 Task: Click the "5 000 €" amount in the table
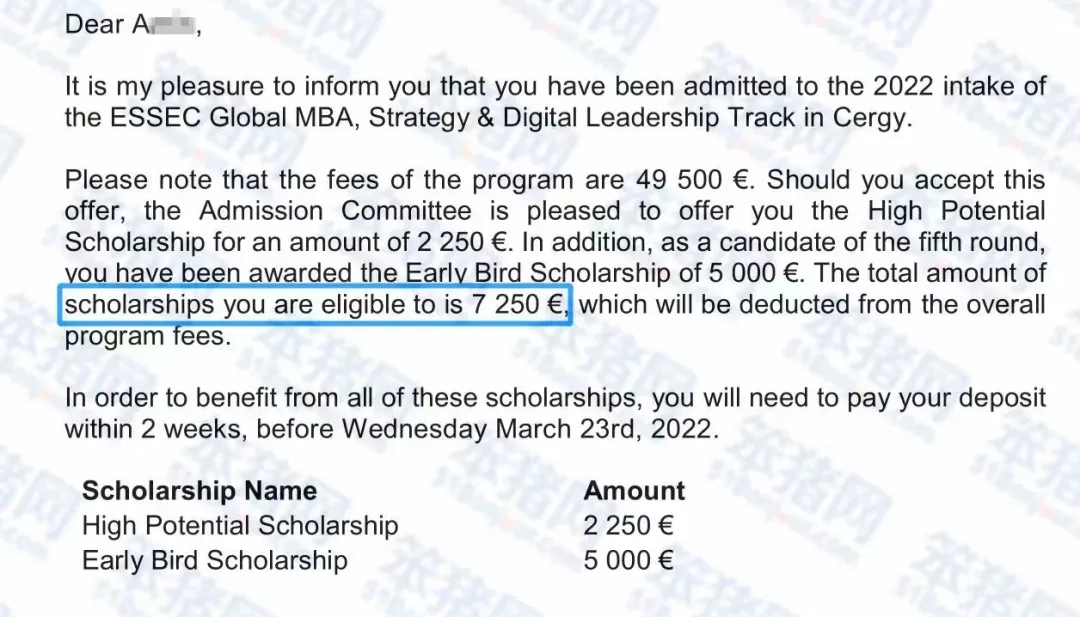(x=628, y=560)
